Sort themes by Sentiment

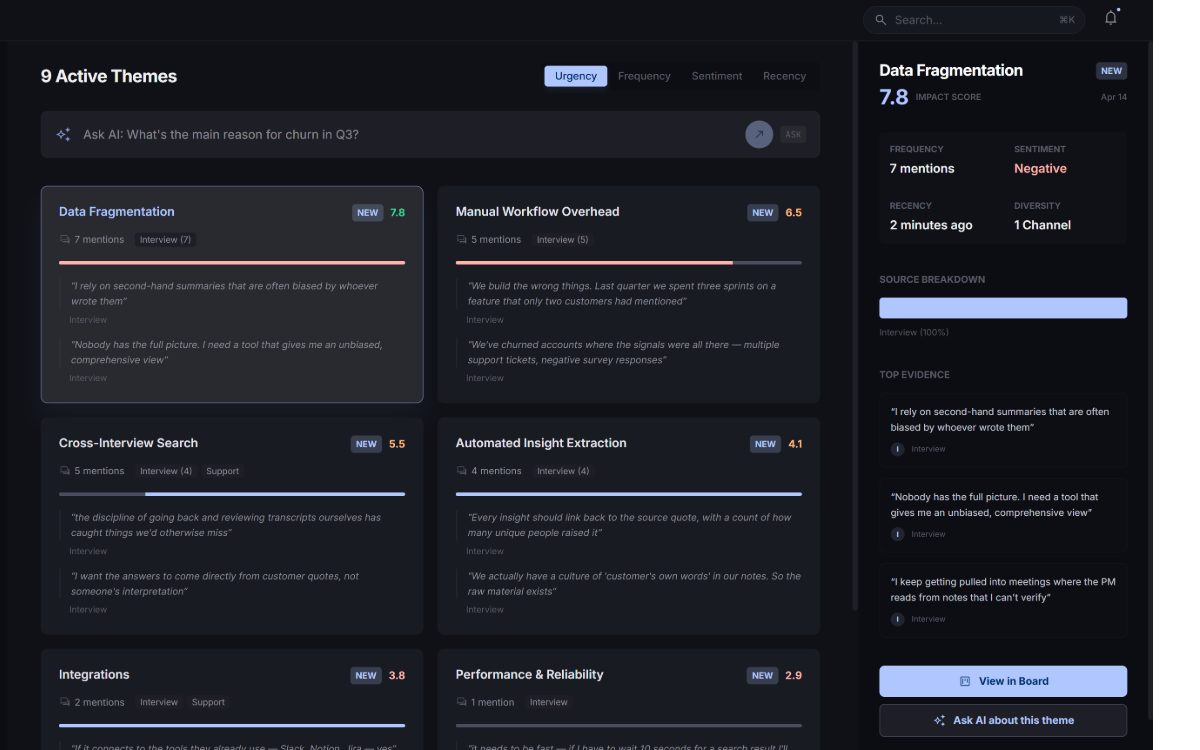point(717,76)
